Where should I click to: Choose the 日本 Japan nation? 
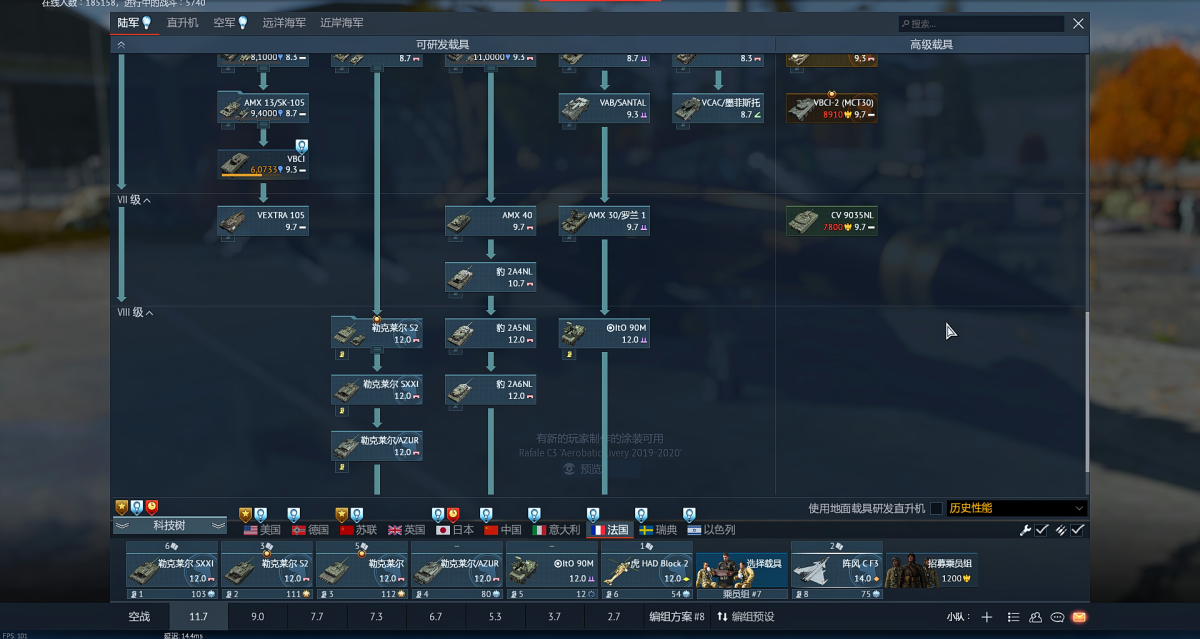[455, 530]
